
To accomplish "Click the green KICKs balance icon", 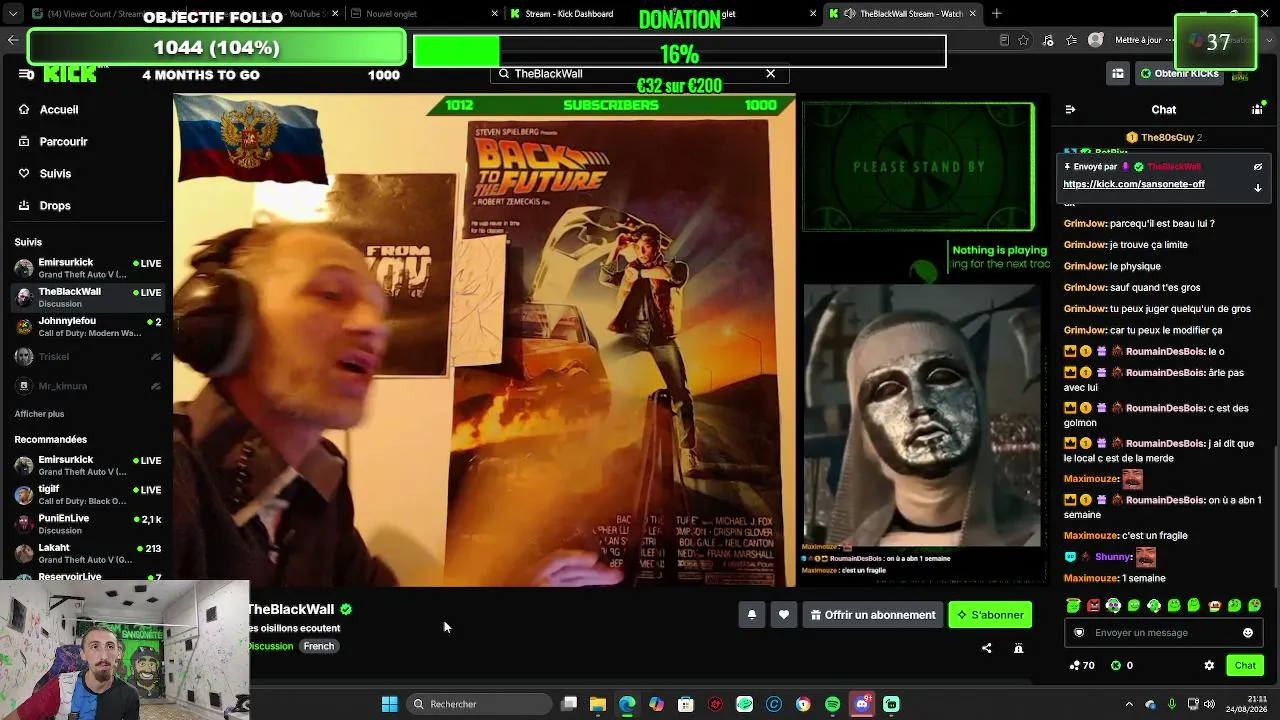I will 1116,666.
